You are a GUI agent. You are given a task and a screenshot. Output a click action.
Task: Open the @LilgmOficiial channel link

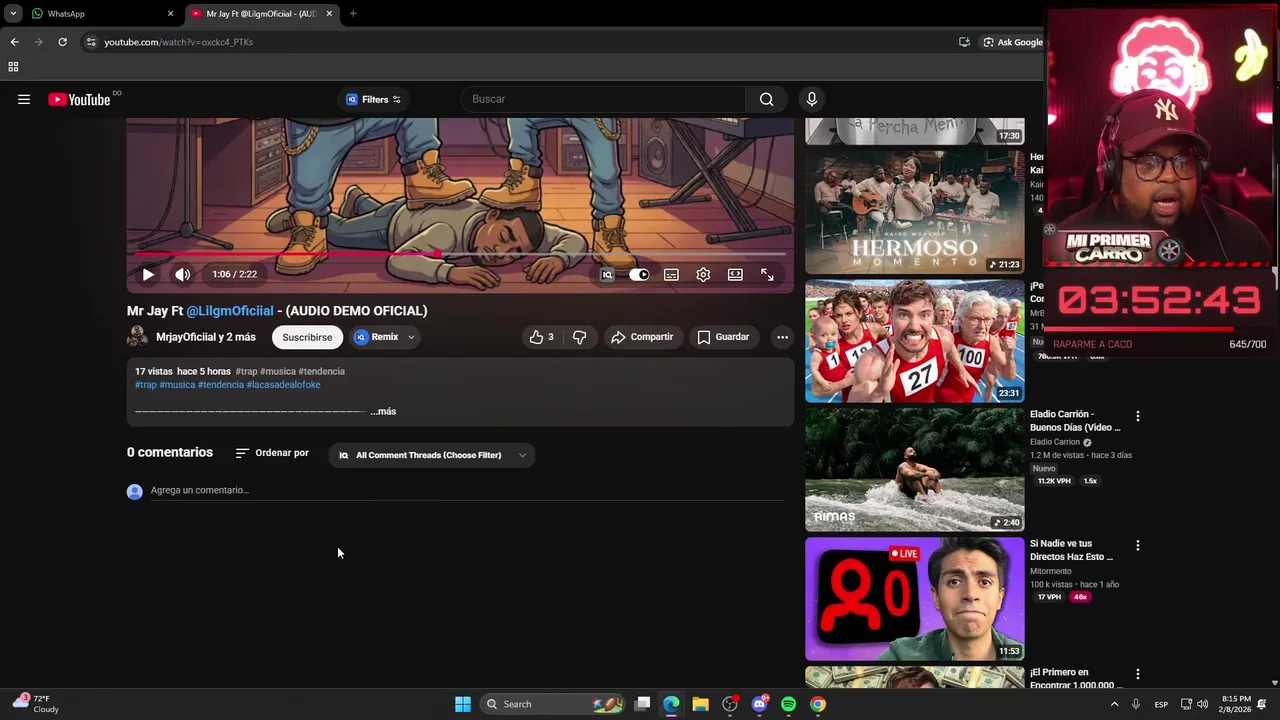[x=230, y=311]
